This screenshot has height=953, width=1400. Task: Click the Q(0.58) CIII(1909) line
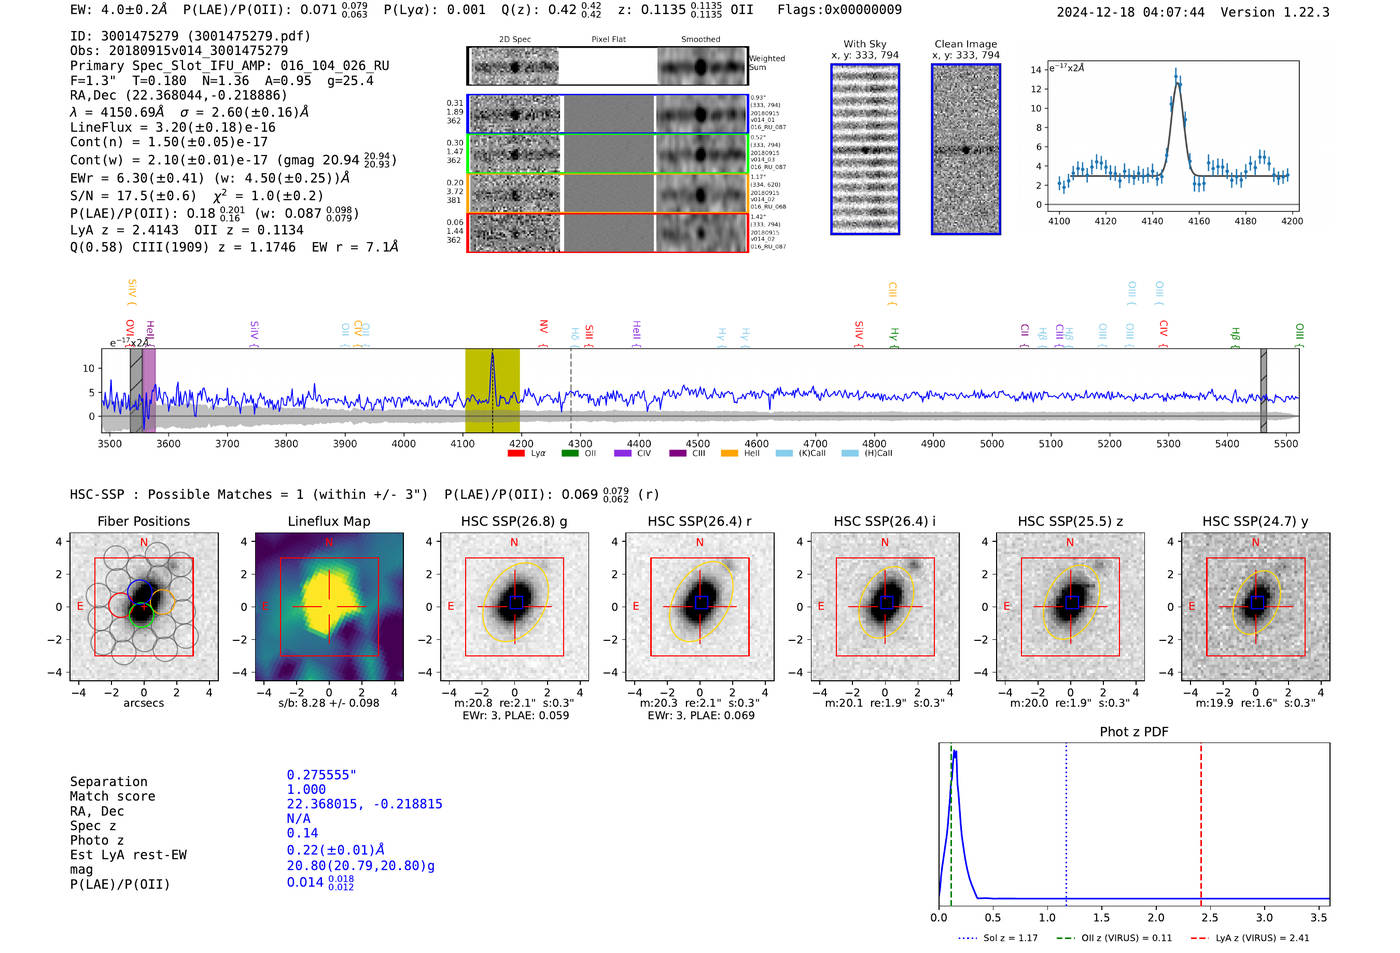234,247
